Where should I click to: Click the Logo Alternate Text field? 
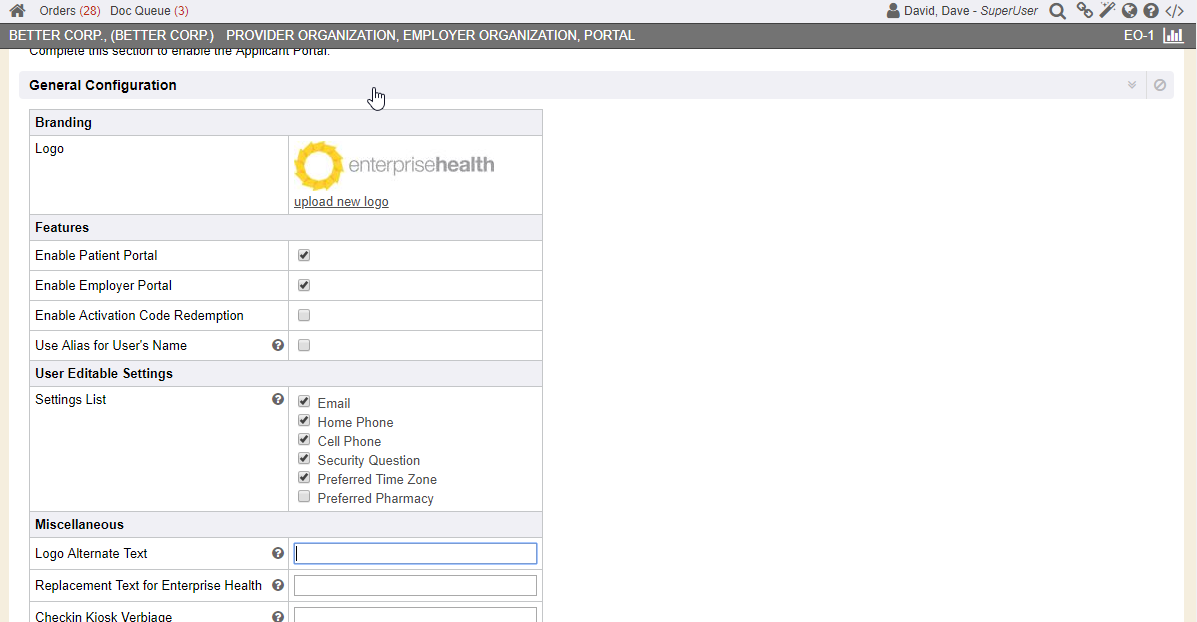(x=415, y=553)
